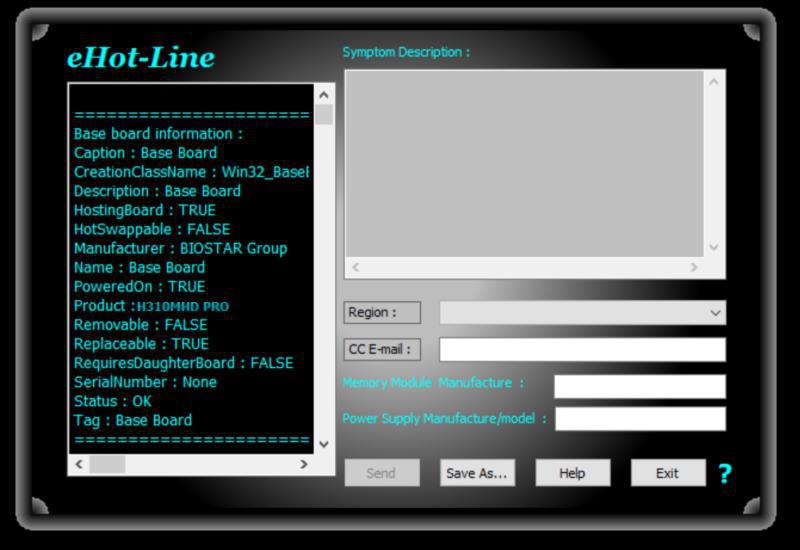Exit the eHot-Line application
Viewport: 800px width, 550px height.
tap(668, 473)
